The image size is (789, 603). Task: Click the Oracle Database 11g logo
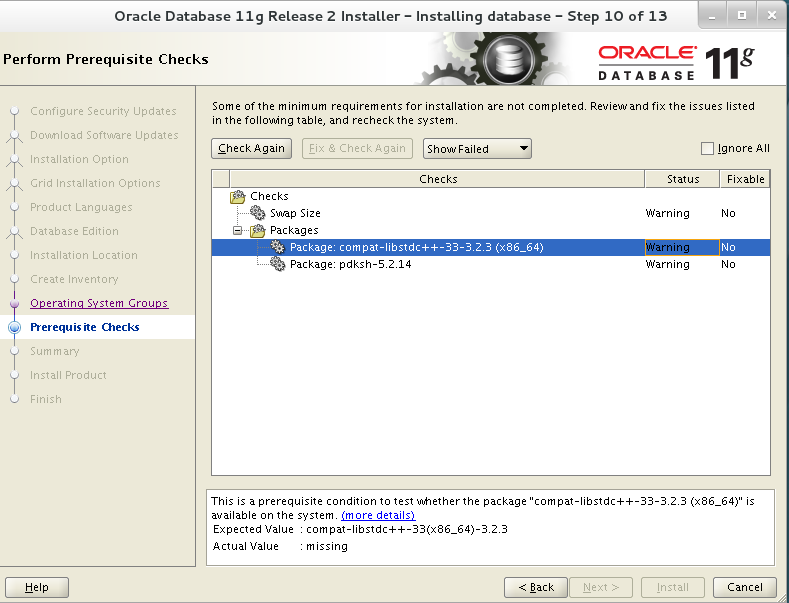point(676,63)
